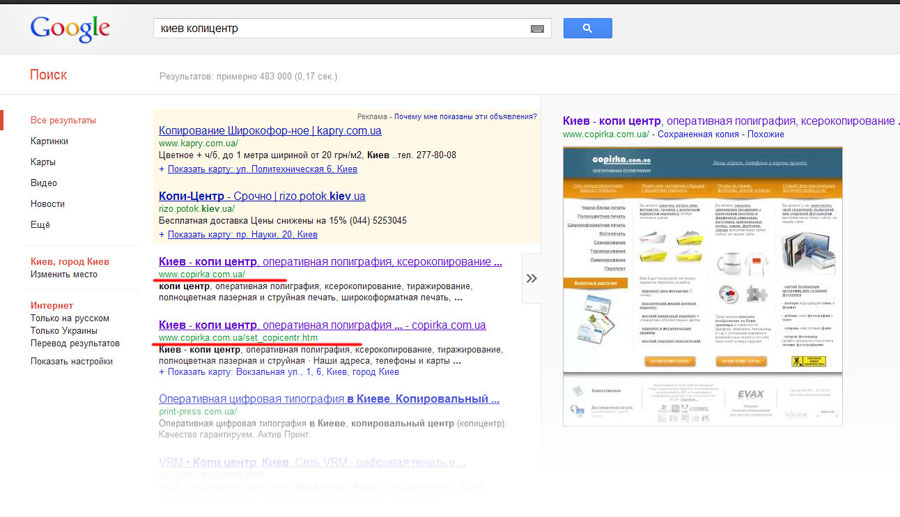
Task: Open the on-screen keyboard icon in search box
Action: pos(537,29)
